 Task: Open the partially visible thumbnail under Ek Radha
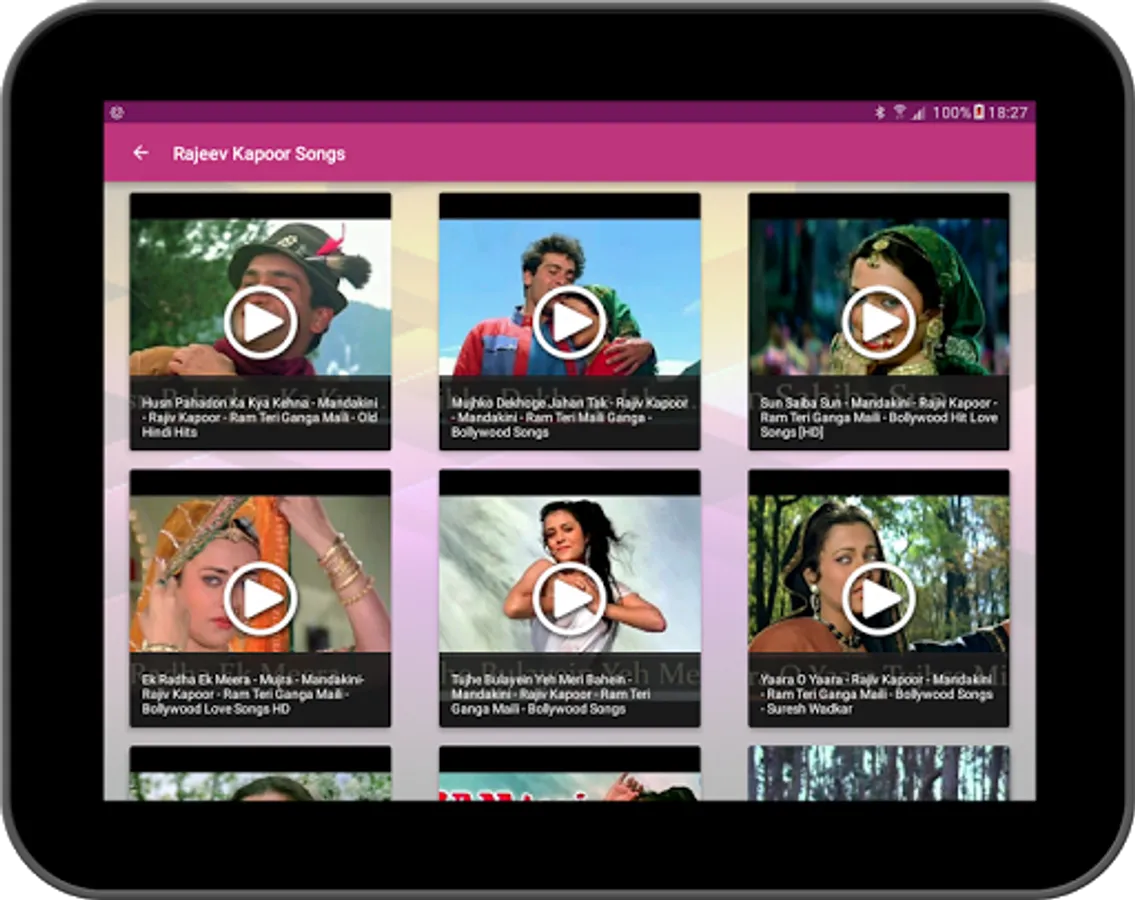pos(261,773)
